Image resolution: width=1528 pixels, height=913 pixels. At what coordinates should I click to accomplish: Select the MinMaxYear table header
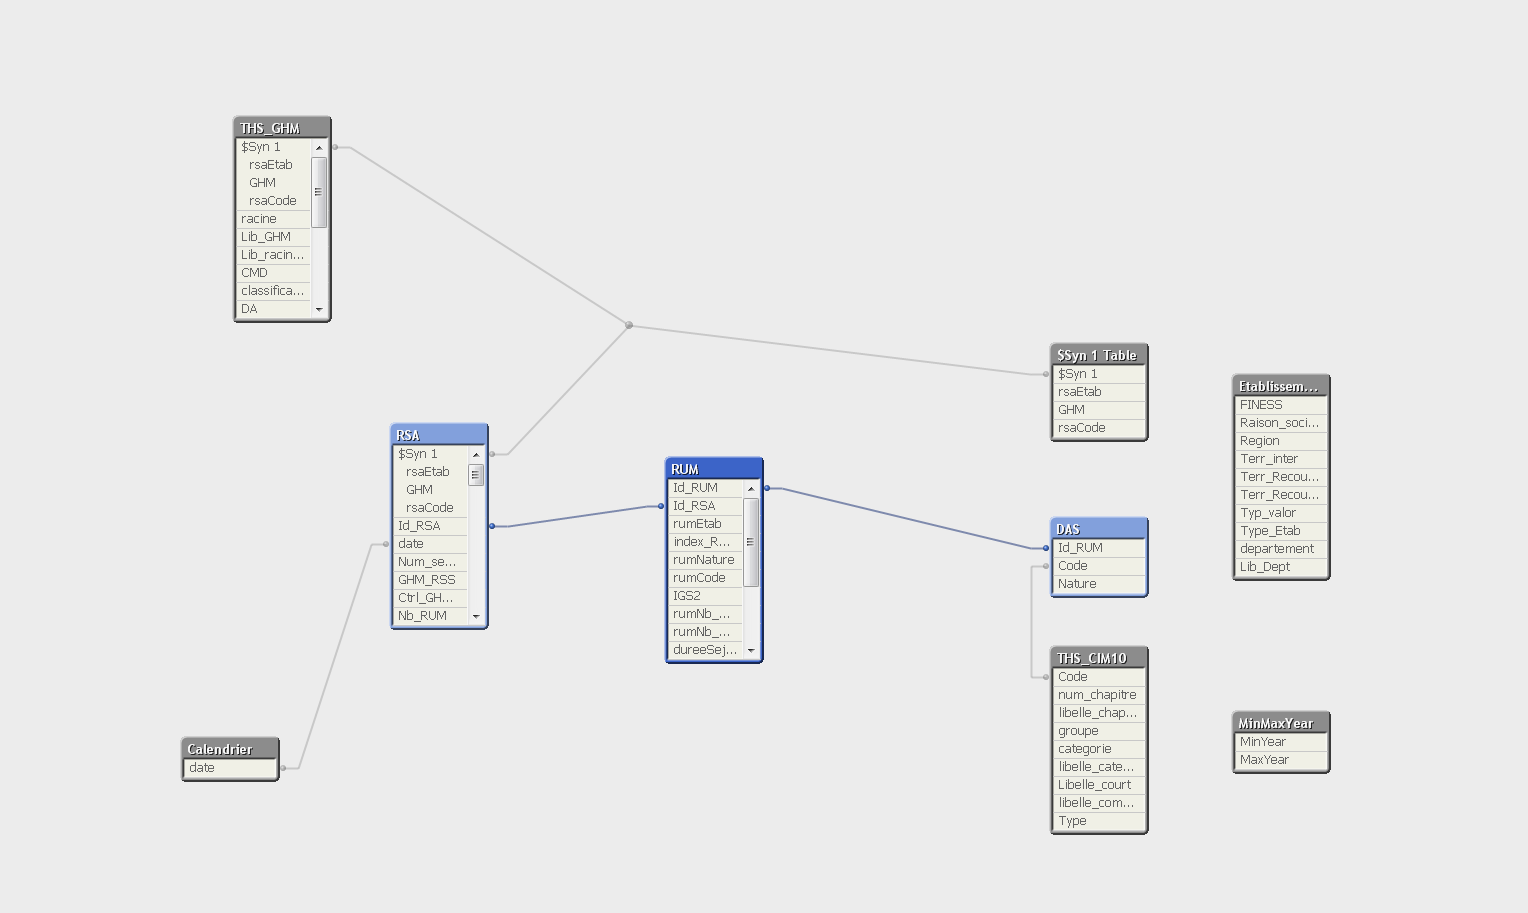pyautogui.click(x=1281, y=723)
